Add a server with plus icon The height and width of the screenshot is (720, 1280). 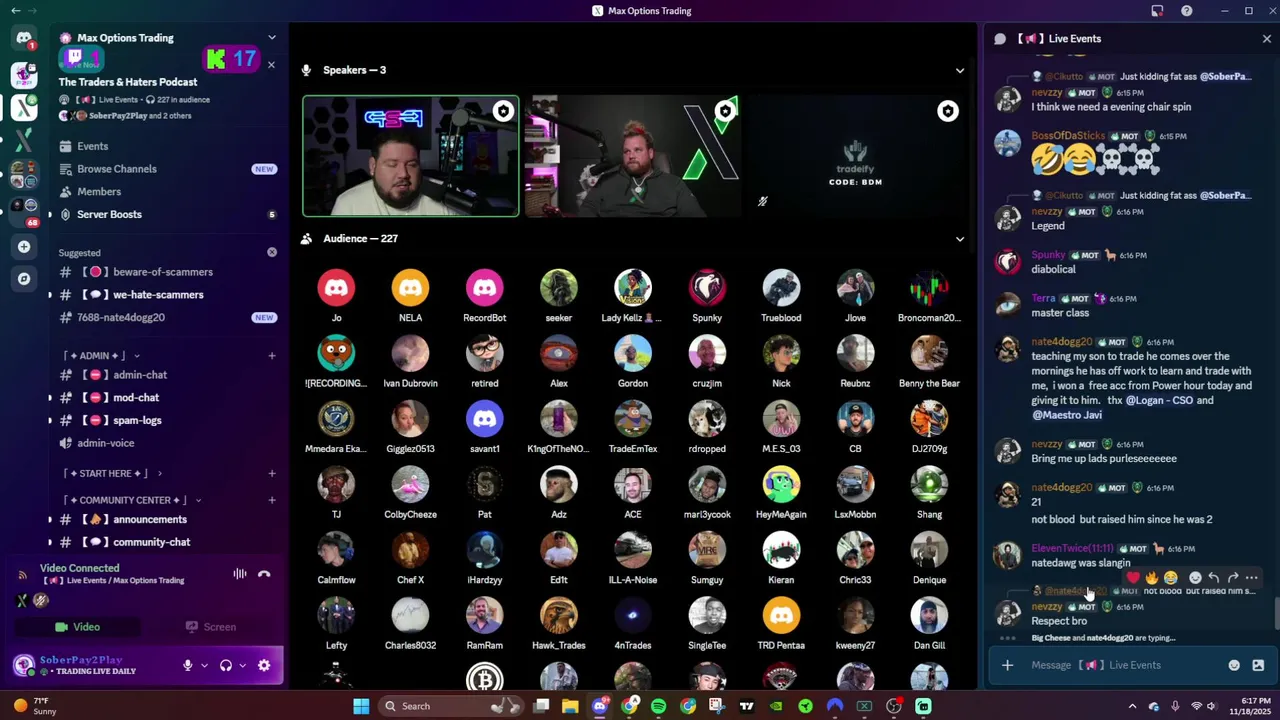[x=24, y=246]
